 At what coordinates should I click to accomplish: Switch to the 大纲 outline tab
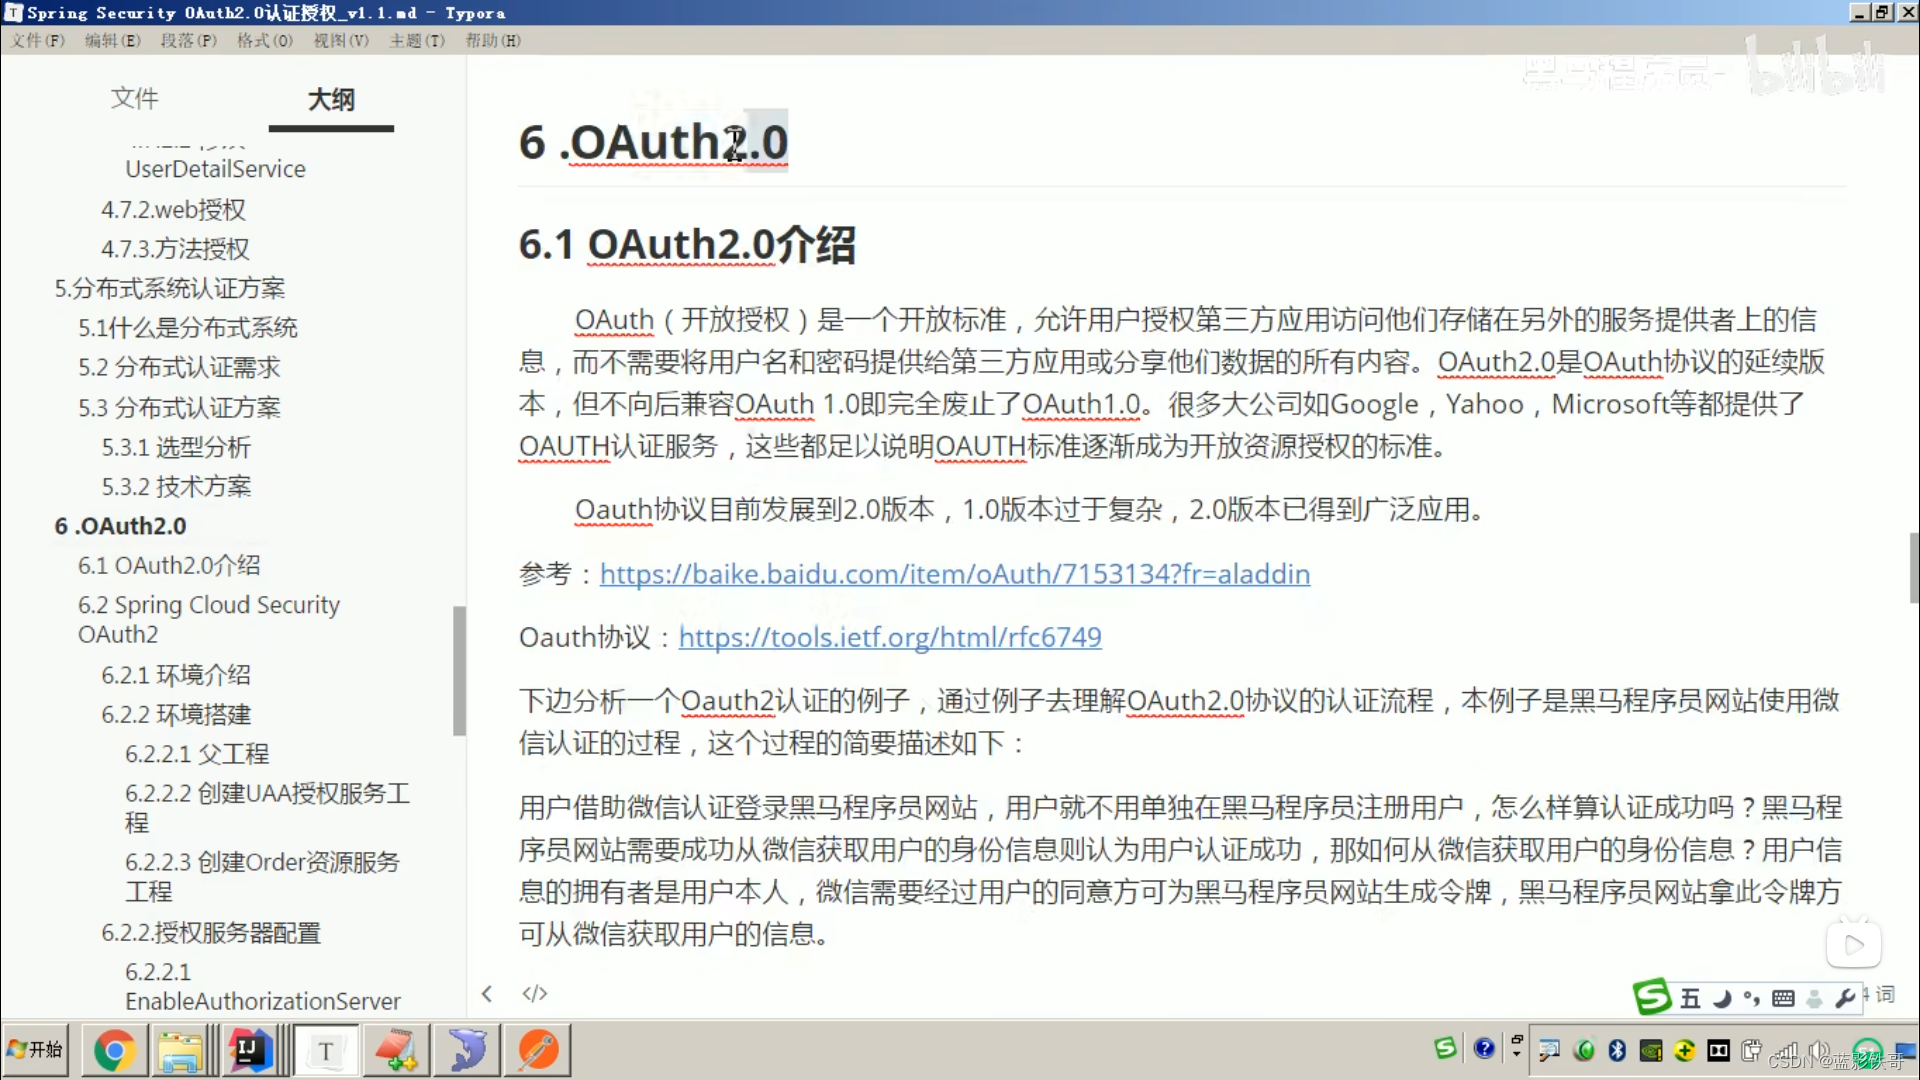[331, 99]
